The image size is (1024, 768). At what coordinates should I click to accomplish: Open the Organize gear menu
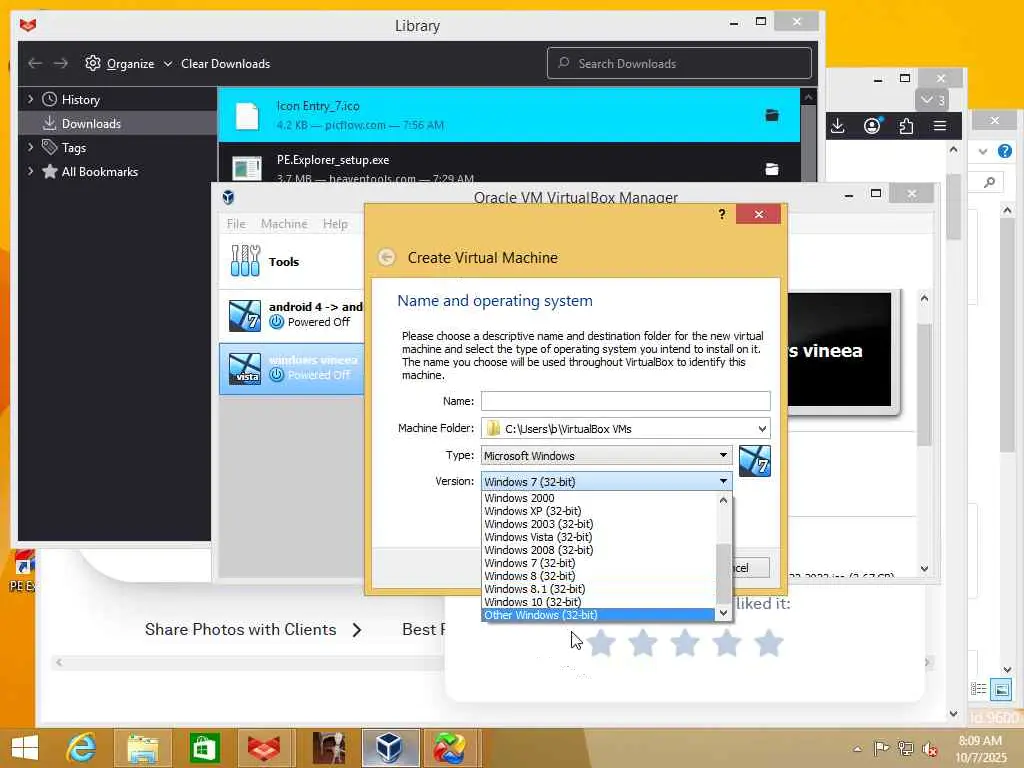point(128,63)
